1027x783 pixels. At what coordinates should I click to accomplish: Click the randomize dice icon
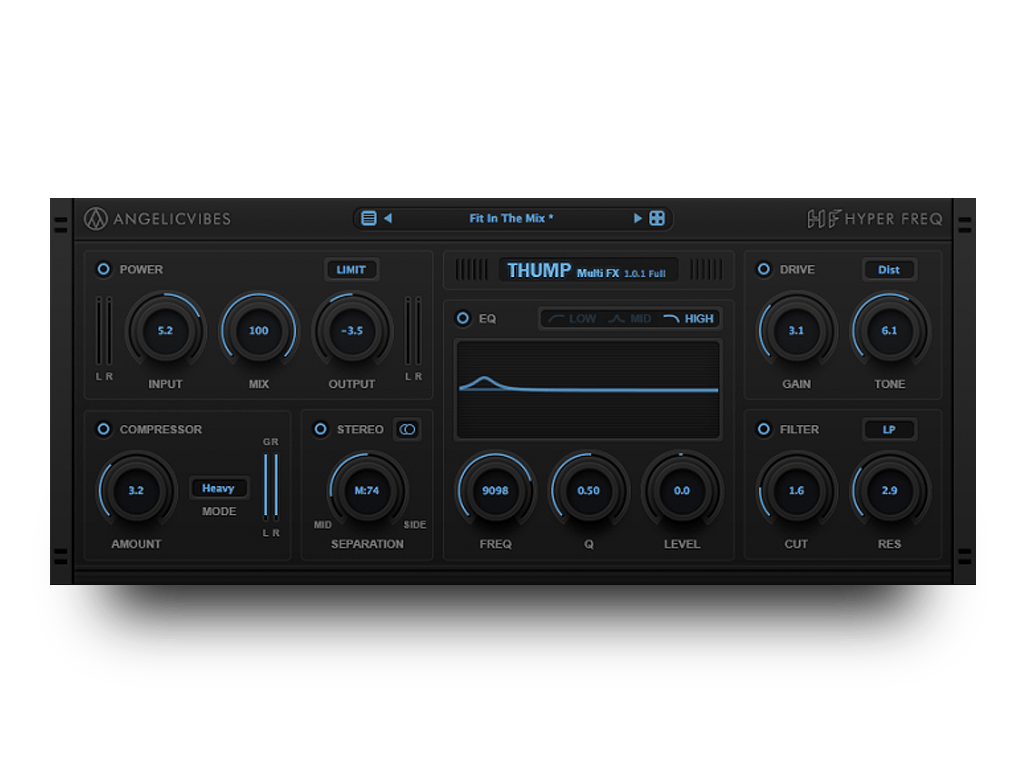[x=657, y=218]
